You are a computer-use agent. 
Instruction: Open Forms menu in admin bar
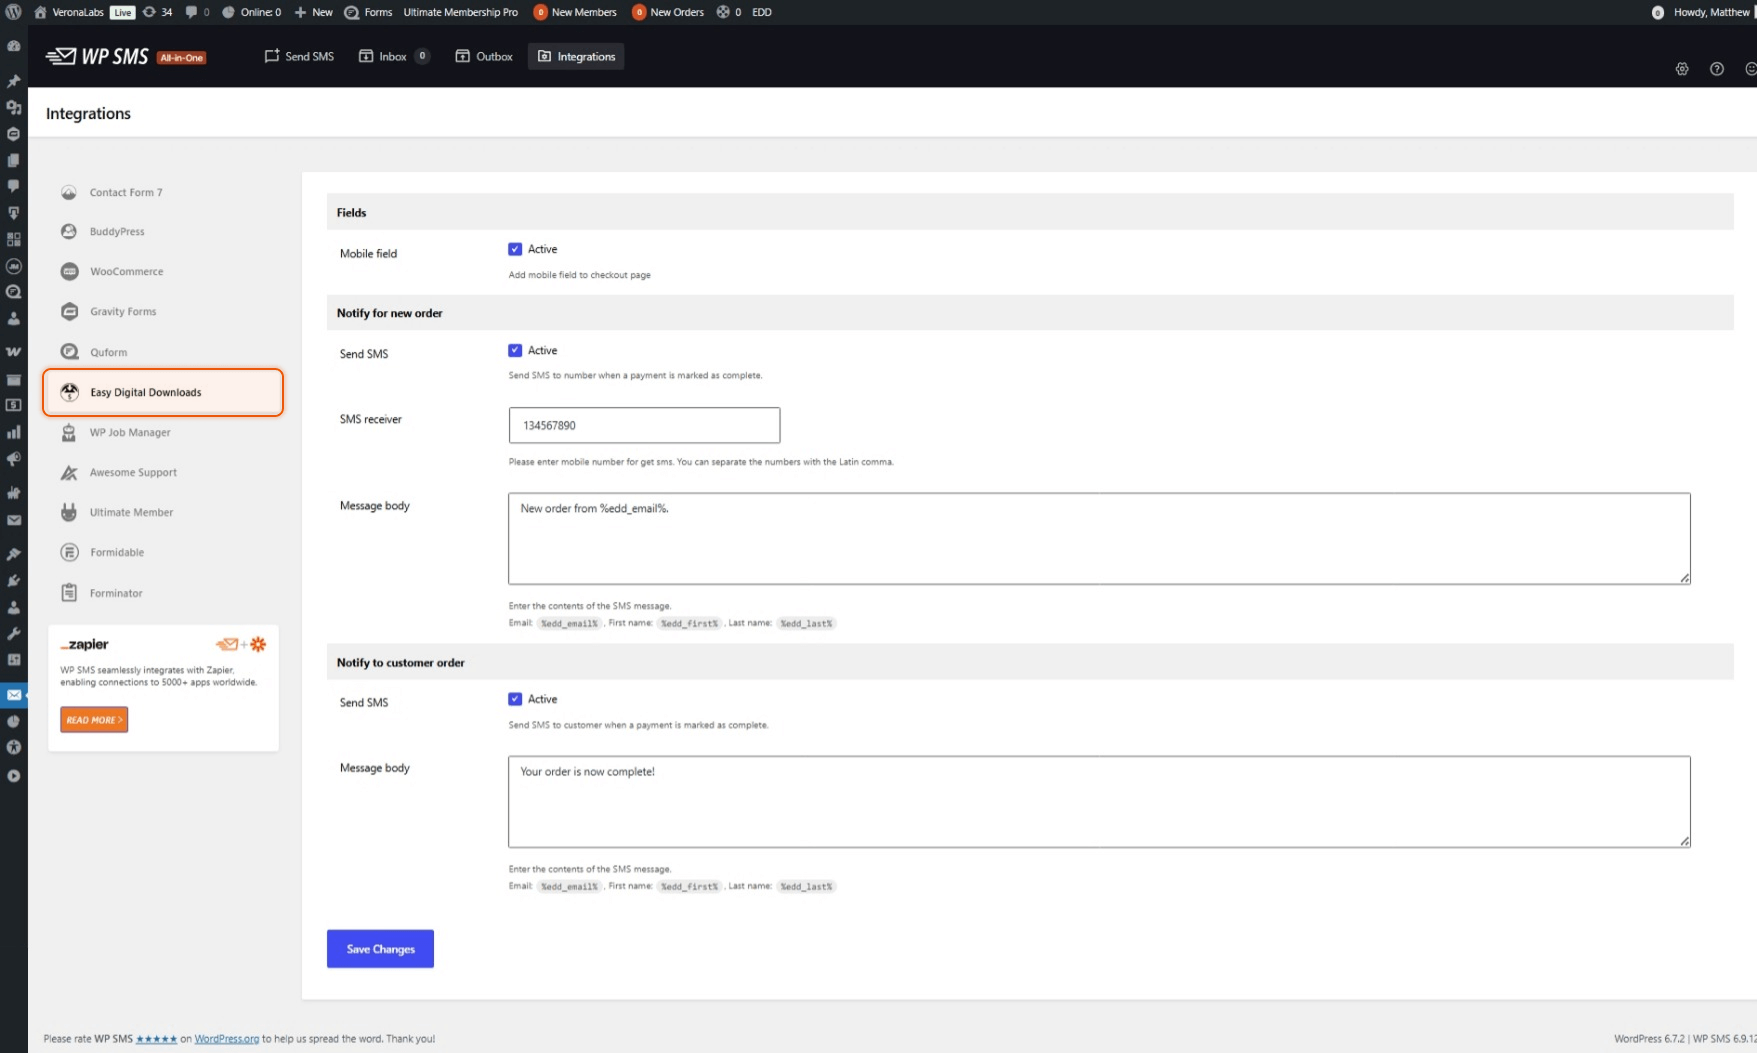click(x=368, y=12)
